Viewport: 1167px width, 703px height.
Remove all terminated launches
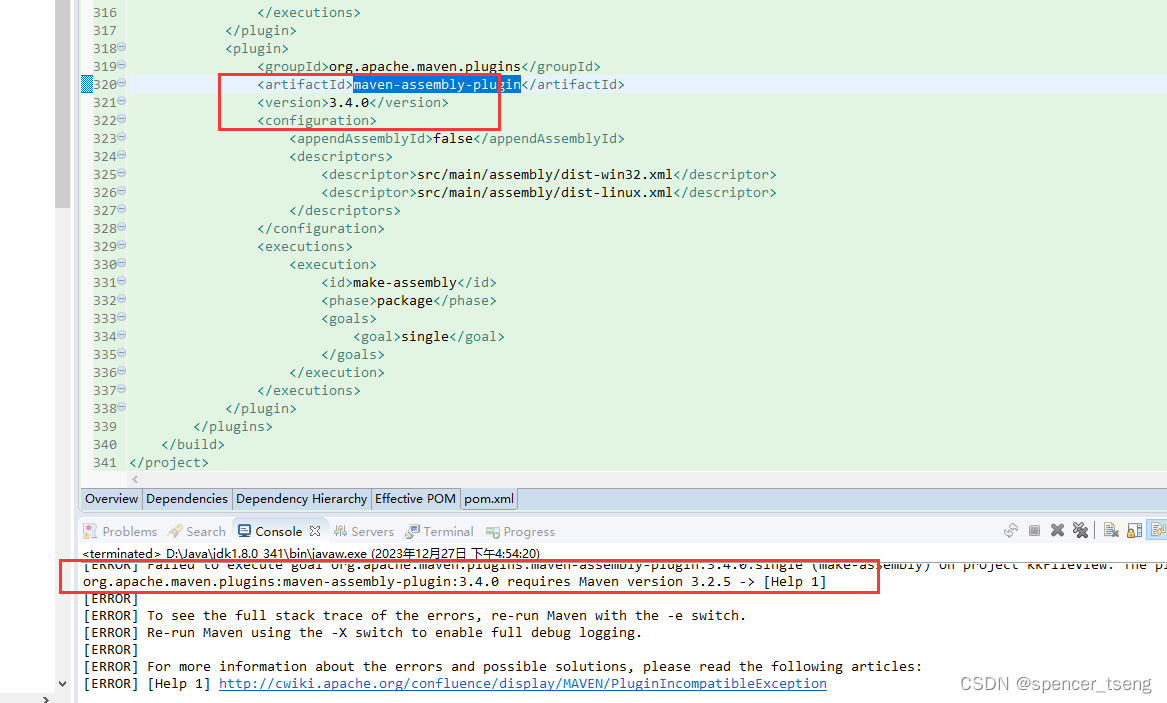[1080, 530]
